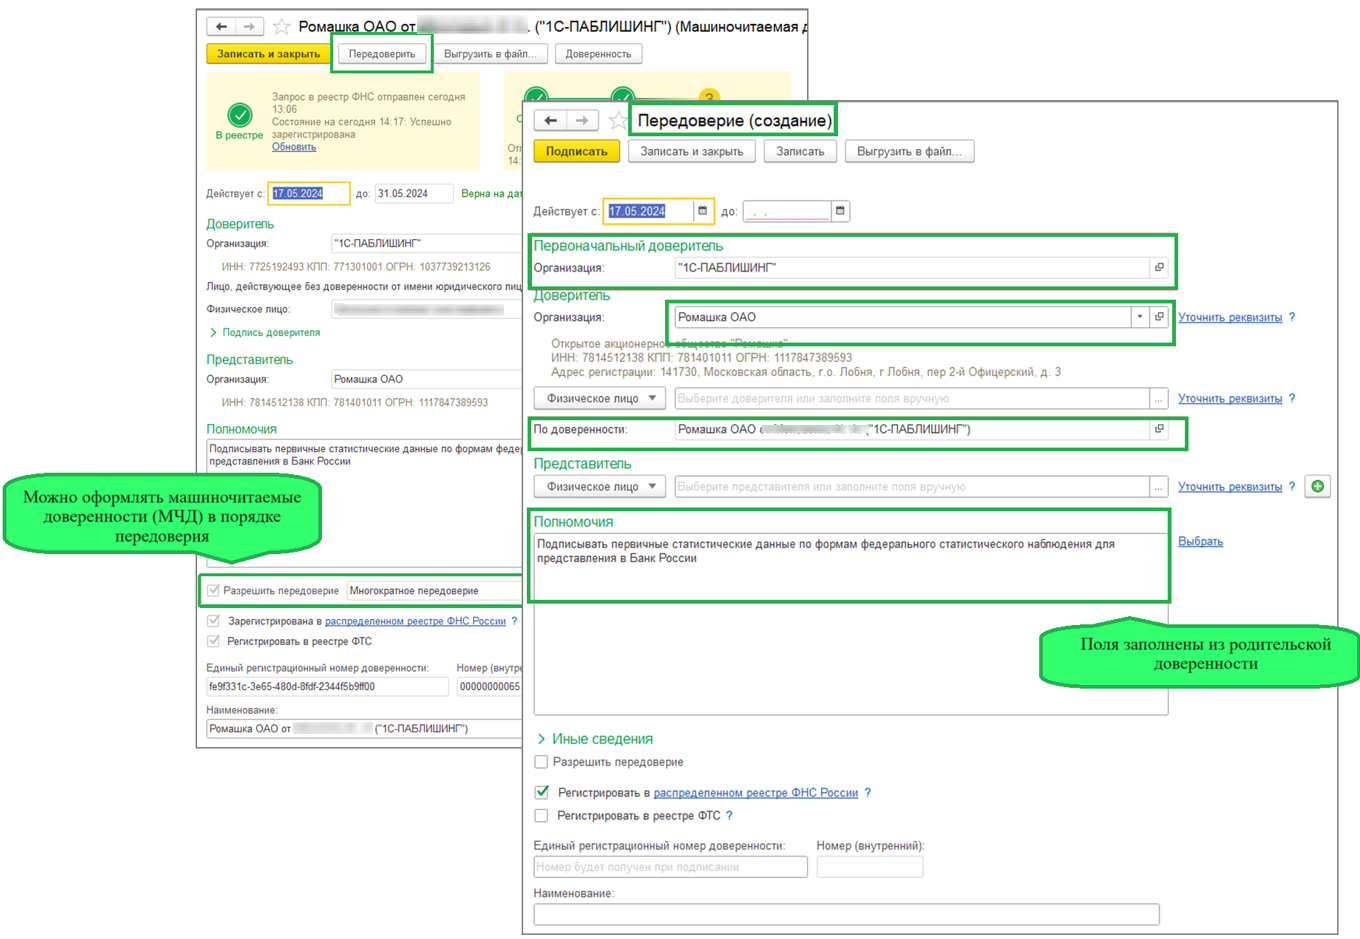Image resolution: width=1360 pixels, height=939 pixels.
Task: Open calendar for 'Действует с' date
Action: tap(702, 211)
